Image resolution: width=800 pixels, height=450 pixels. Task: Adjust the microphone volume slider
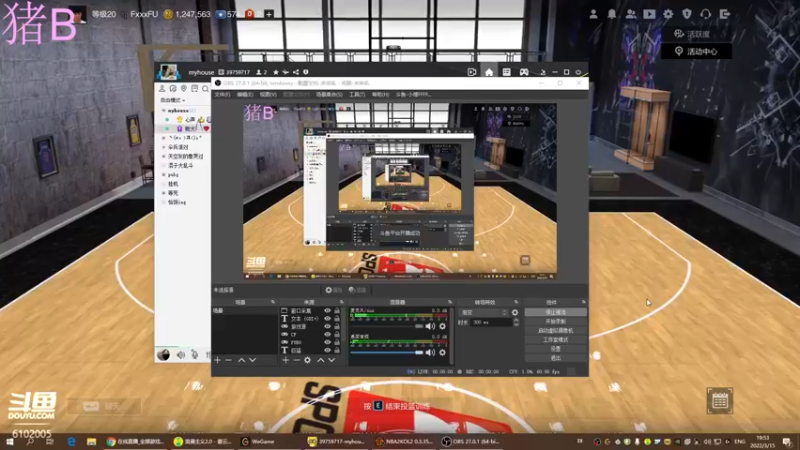coord(387,326)
